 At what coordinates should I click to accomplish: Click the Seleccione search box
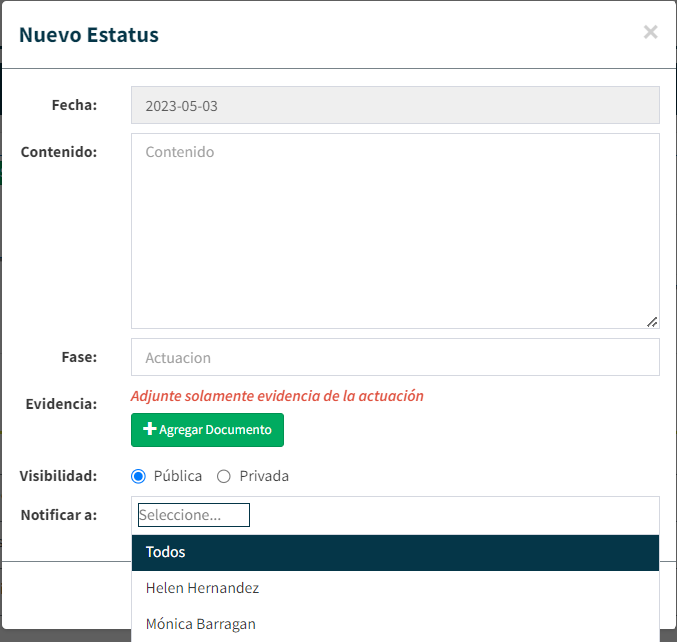coord(194,515)
